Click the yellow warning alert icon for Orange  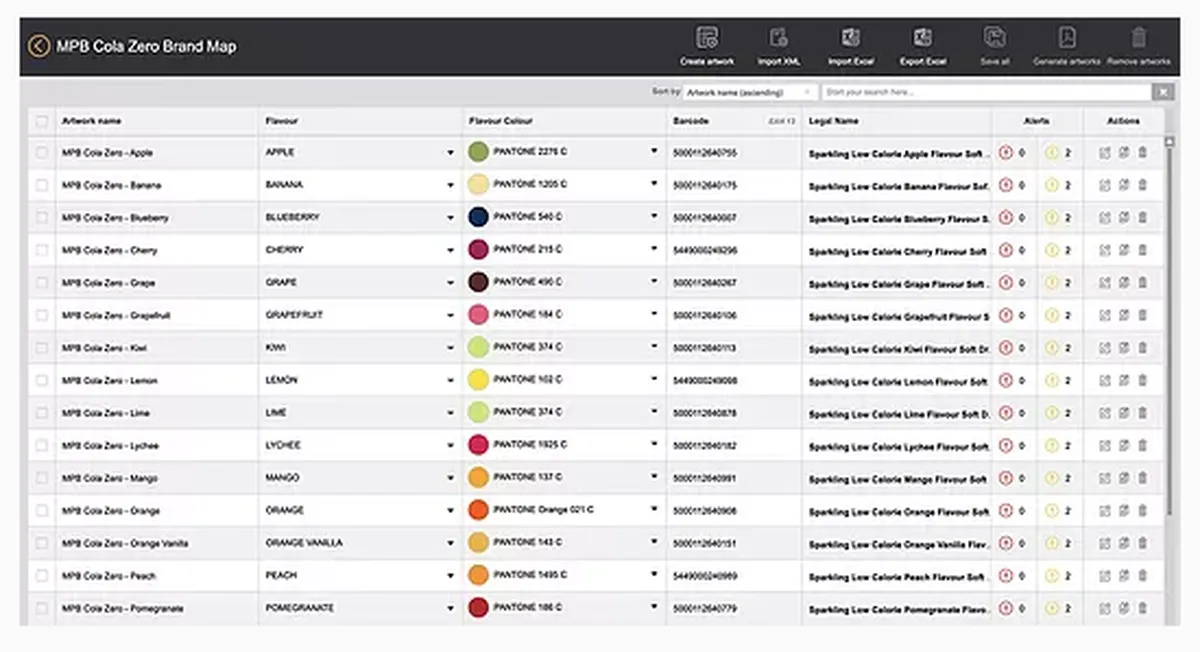(x=1052, y=510)
